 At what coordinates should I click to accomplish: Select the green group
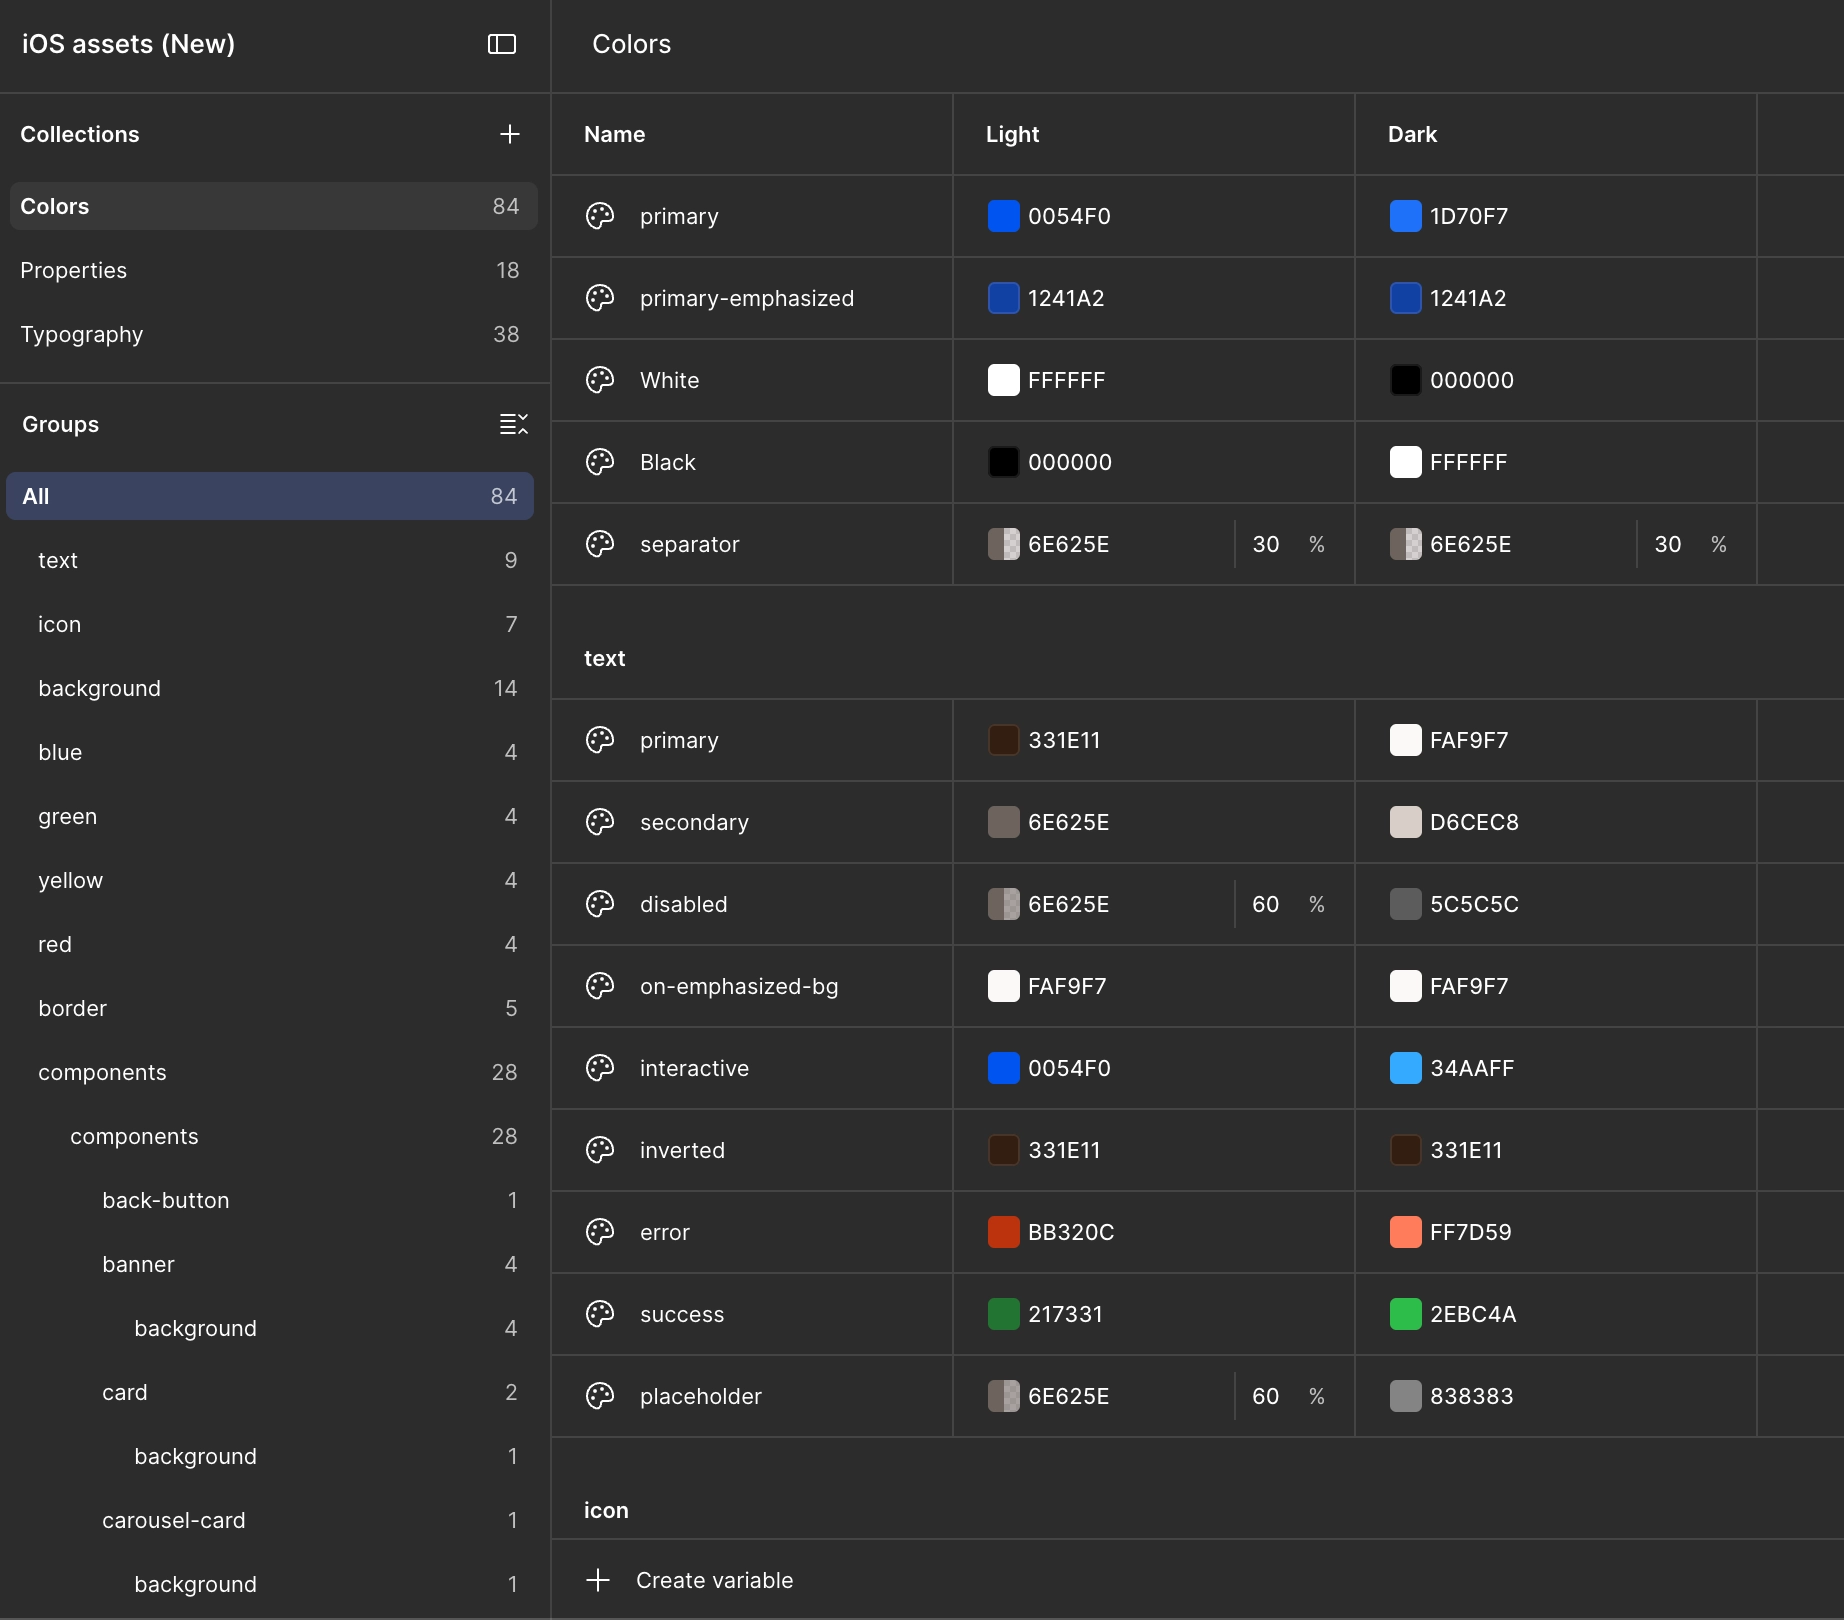tap(270, 816)
